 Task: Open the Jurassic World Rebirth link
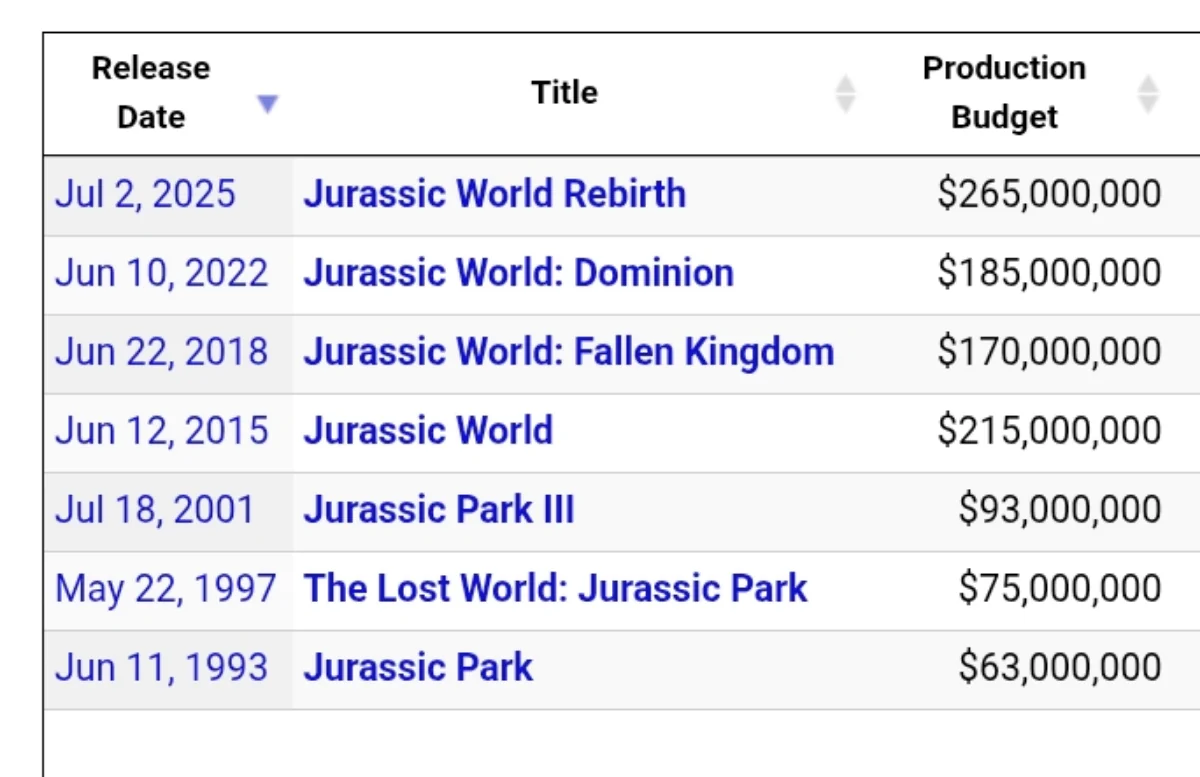496,194
